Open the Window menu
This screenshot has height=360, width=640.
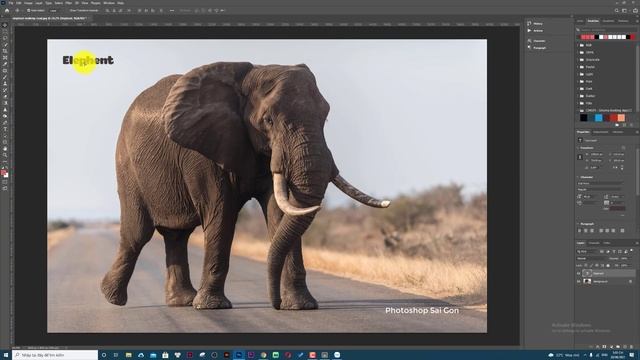tap(109, 3)
